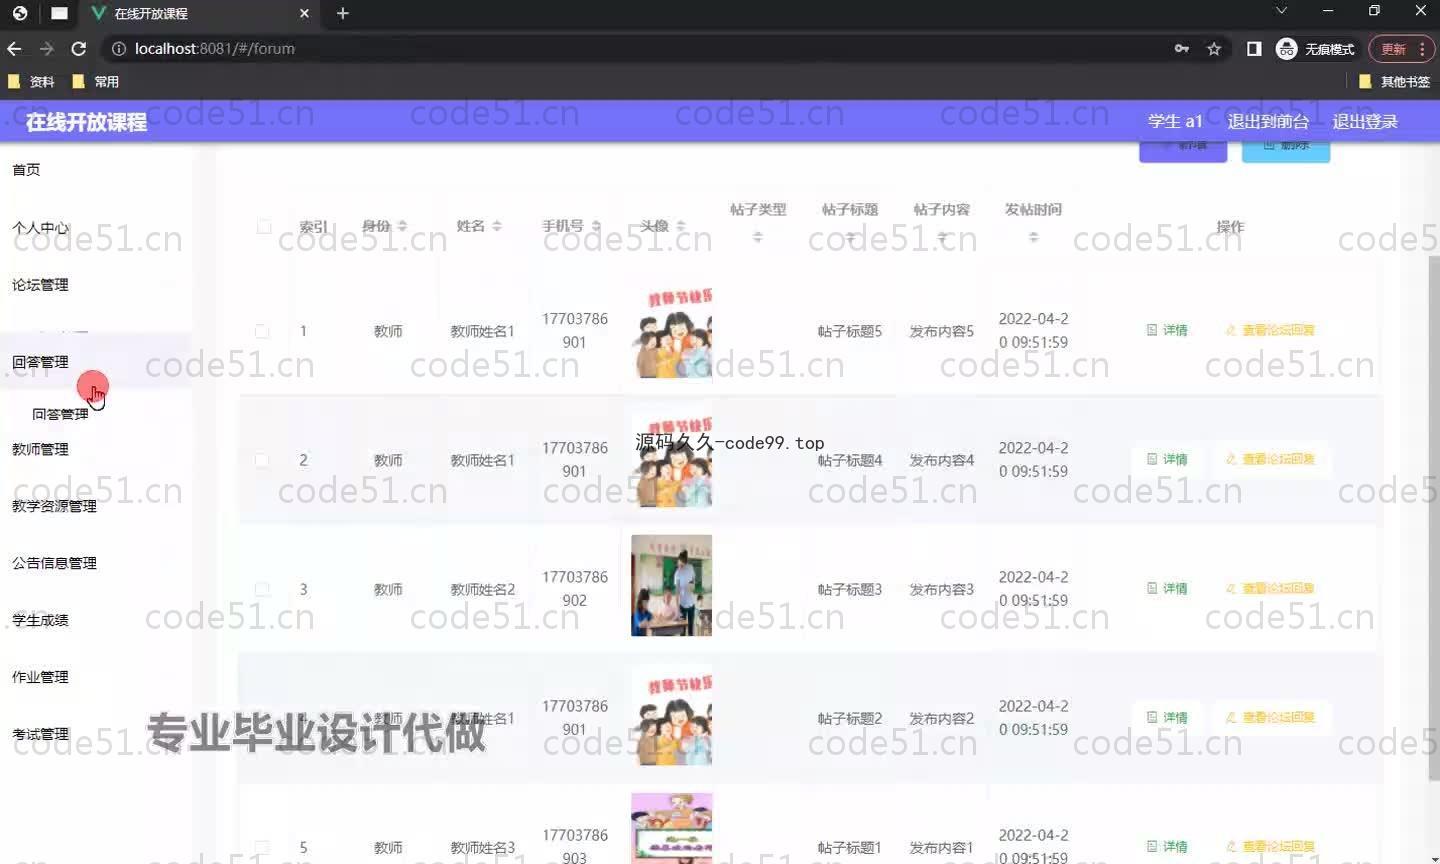This screenshot has height=864, width=1440.
Task: Open the Chrome three-dot menu
Action: tap(1422, 48)
